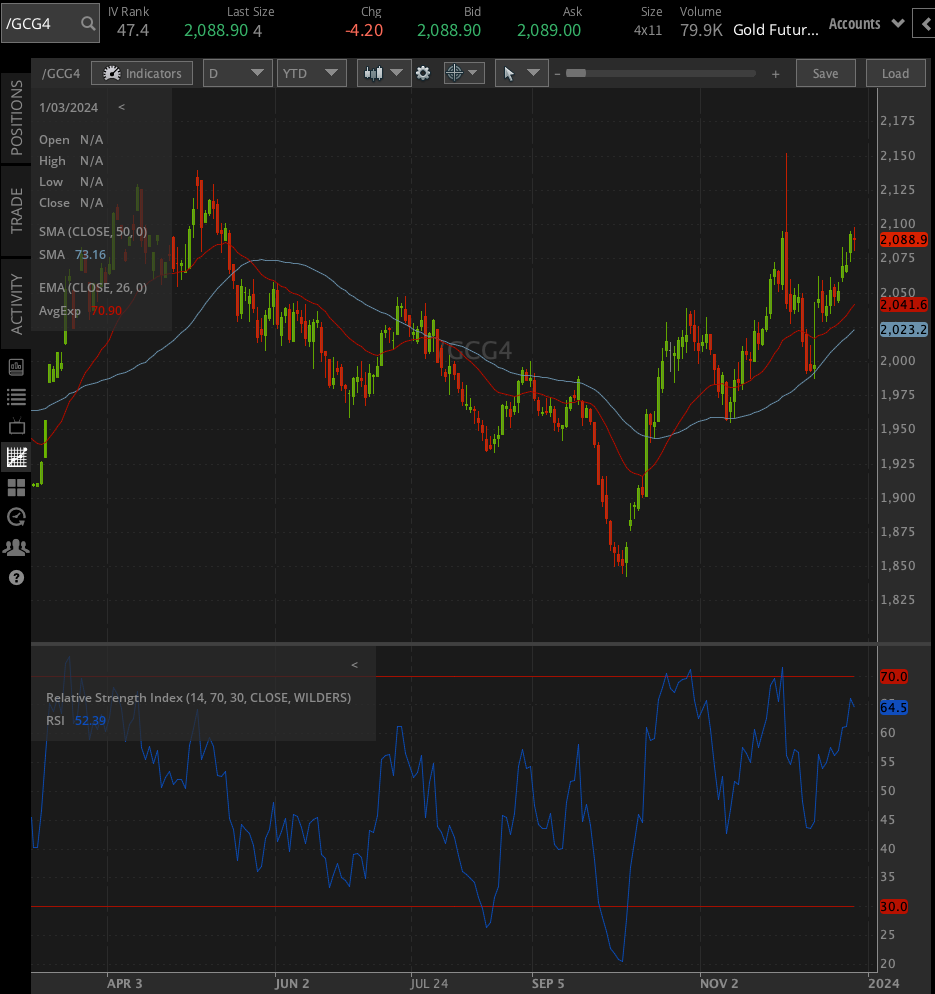This screenshot has width=935, height=994.
Task: Click the chat support people icon
Action: (14, 547)
